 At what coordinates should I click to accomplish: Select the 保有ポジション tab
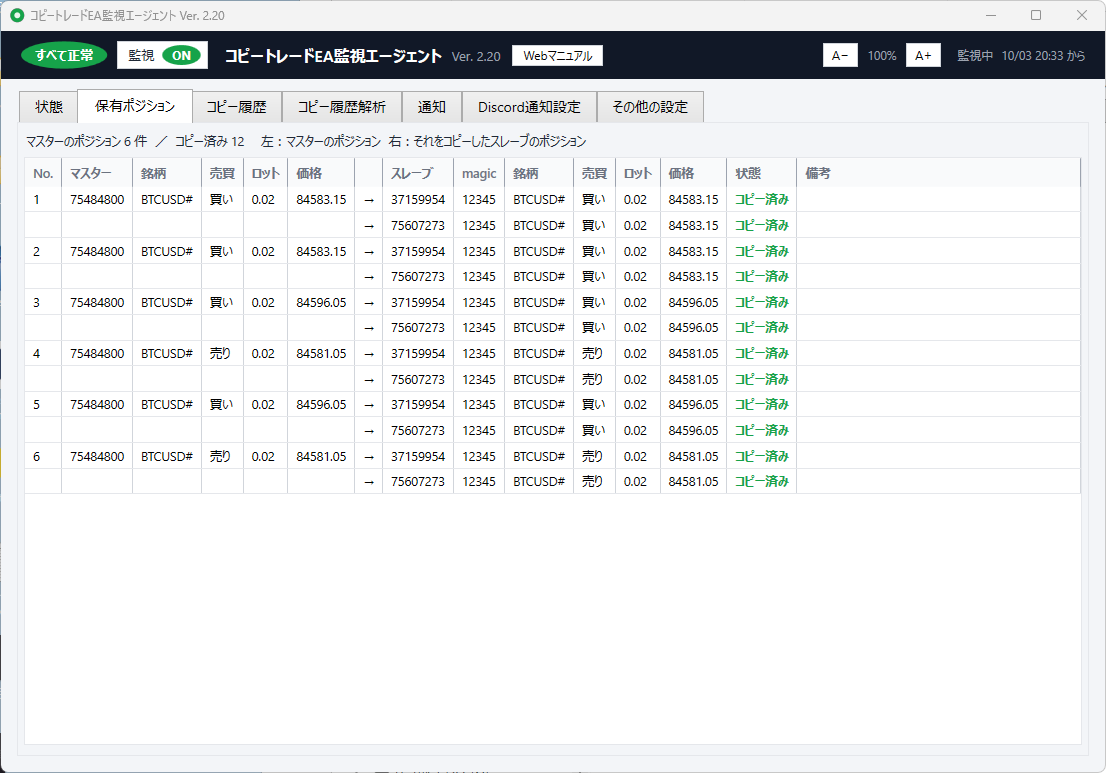click(135, 106)
